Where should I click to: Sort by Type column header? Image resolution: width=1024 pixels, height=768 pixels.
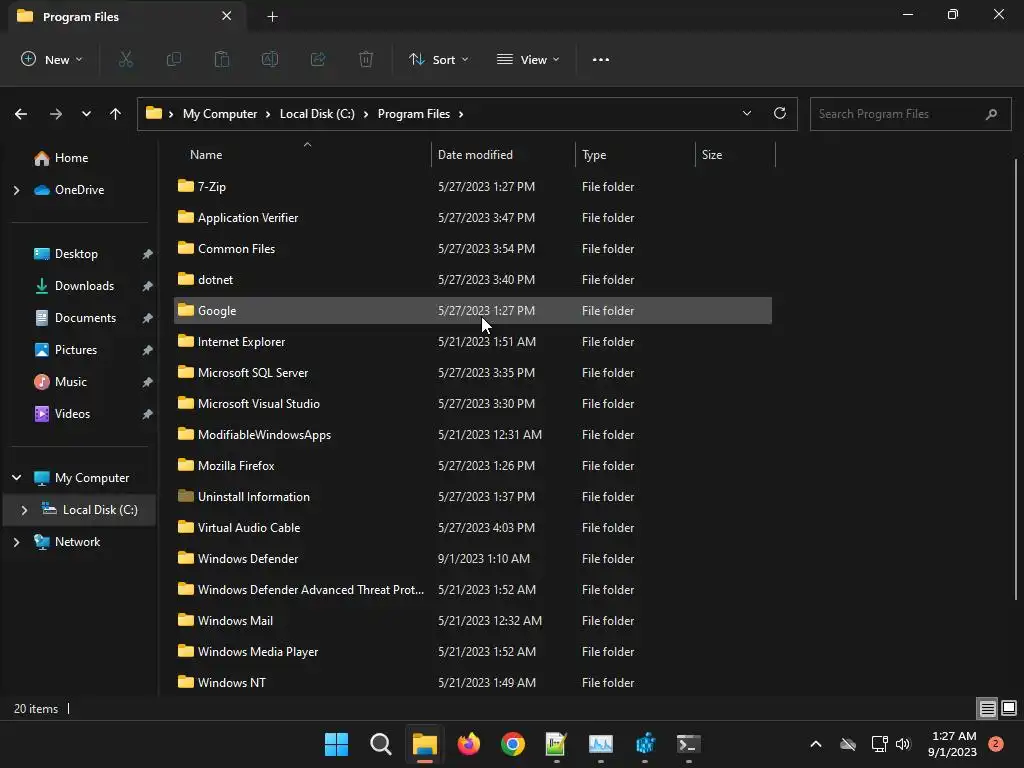pos(594,155)
